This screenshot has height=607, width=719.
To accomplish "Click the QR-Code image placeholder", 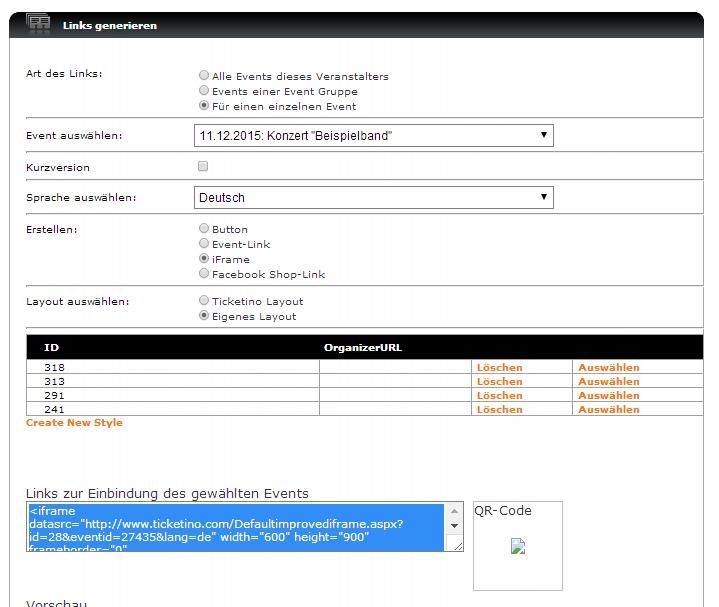I will [x=518, y=547].
